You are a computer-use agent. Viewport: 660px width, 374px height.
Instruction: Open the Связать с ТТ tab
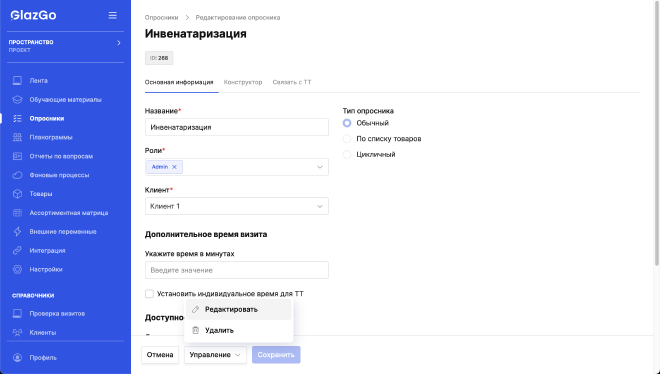tap(292, 82)
